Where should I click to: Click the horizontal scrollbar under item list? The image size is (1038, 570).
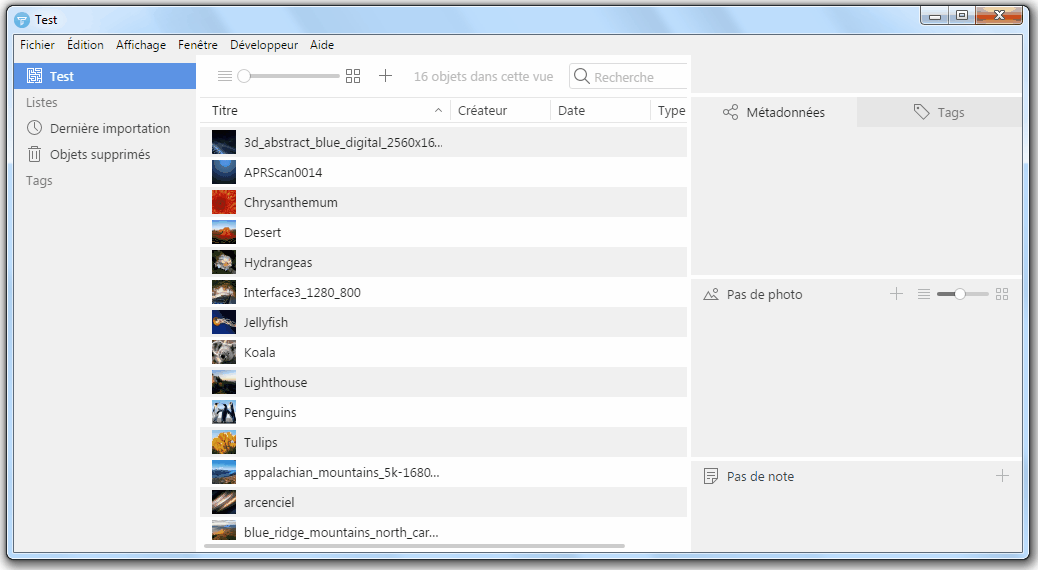(414, 546)
